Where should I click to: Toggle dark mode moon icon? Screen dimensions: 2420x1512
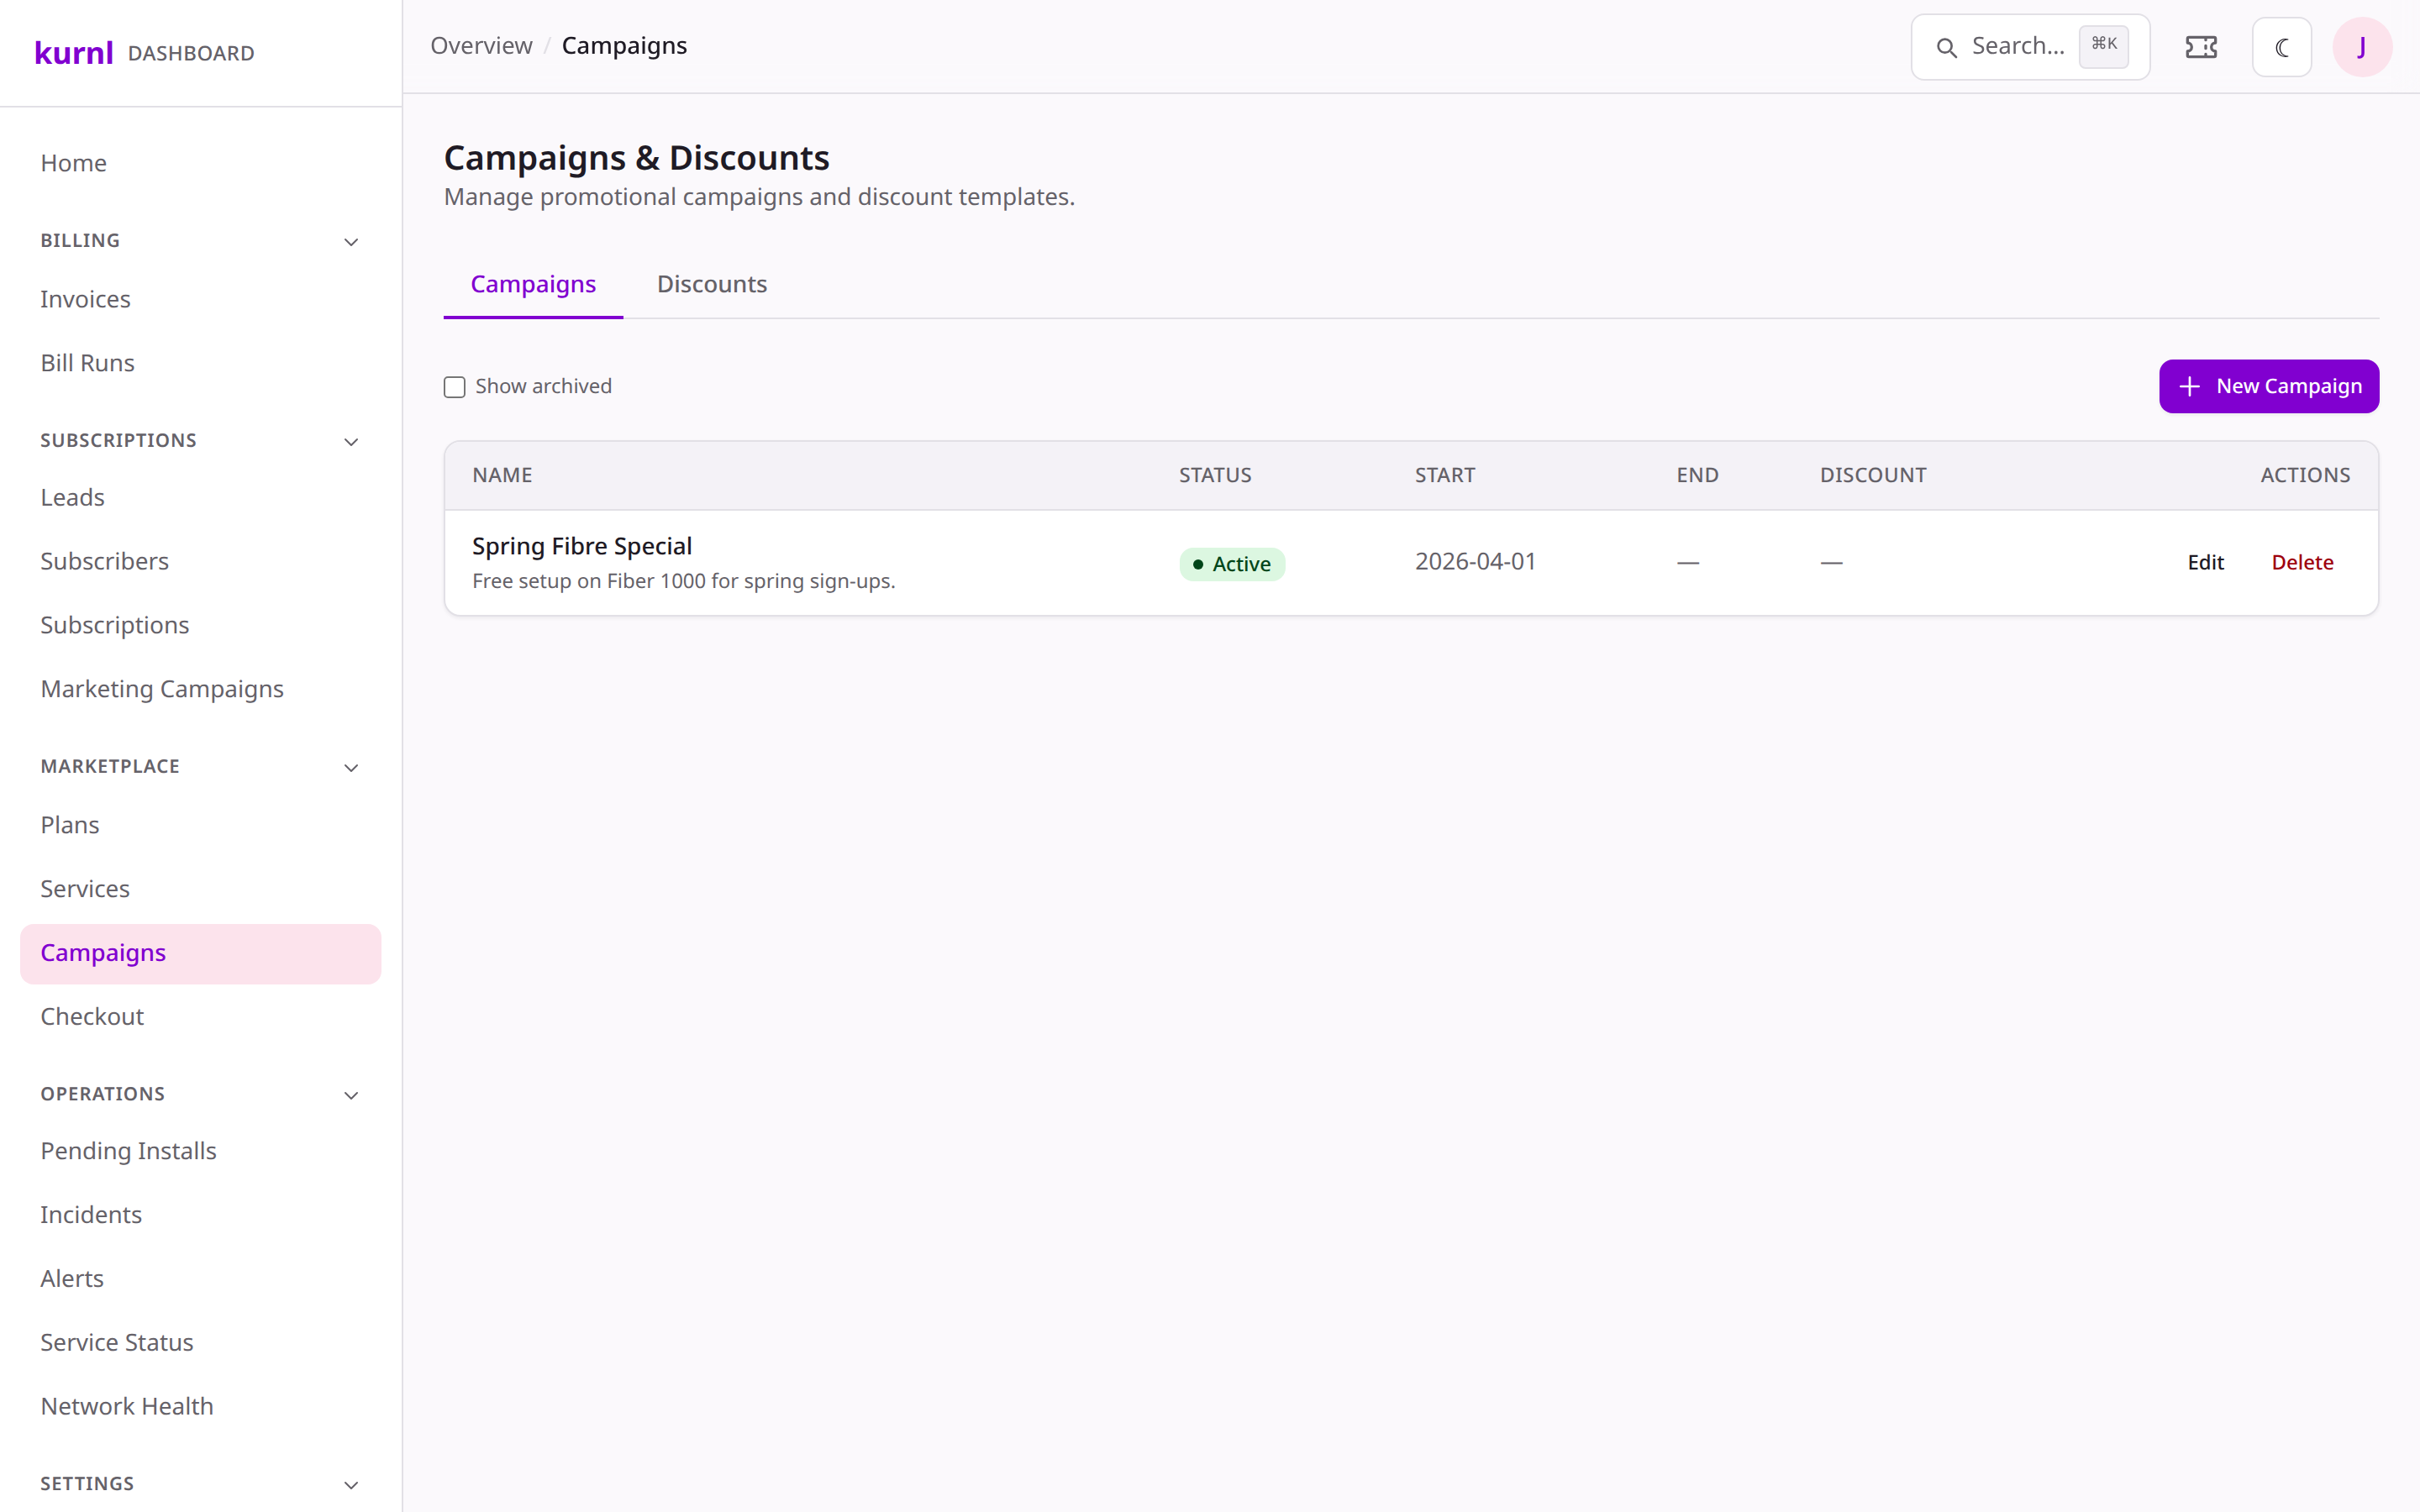click(2281, 47)
